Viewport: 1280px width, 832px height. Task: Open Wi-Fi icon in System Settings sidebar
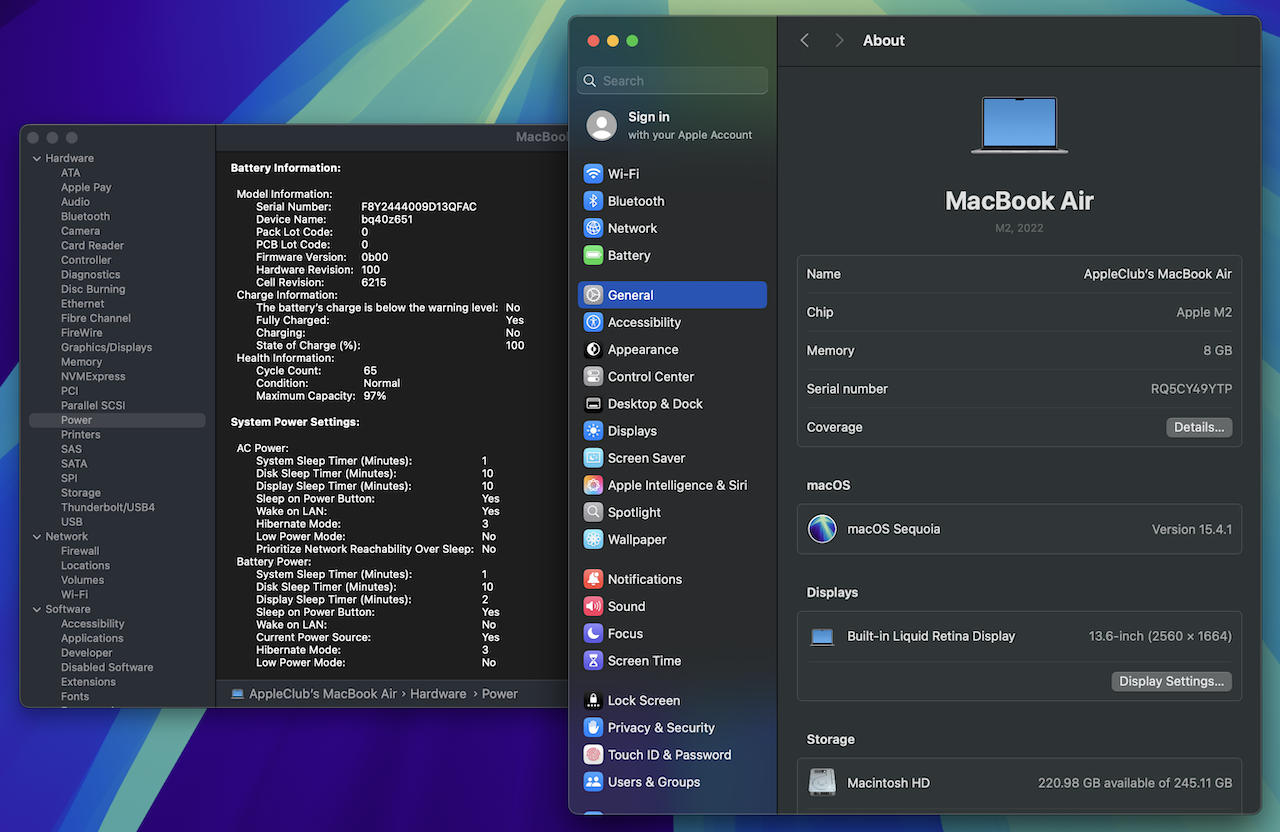click(593, 174)
